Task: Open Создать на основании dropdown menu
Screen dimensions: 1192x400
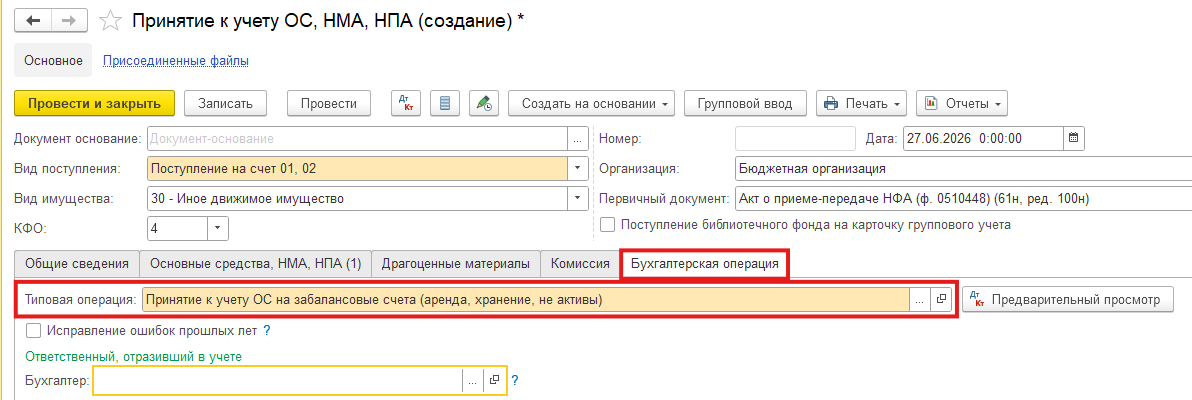Action: point(591,103)
